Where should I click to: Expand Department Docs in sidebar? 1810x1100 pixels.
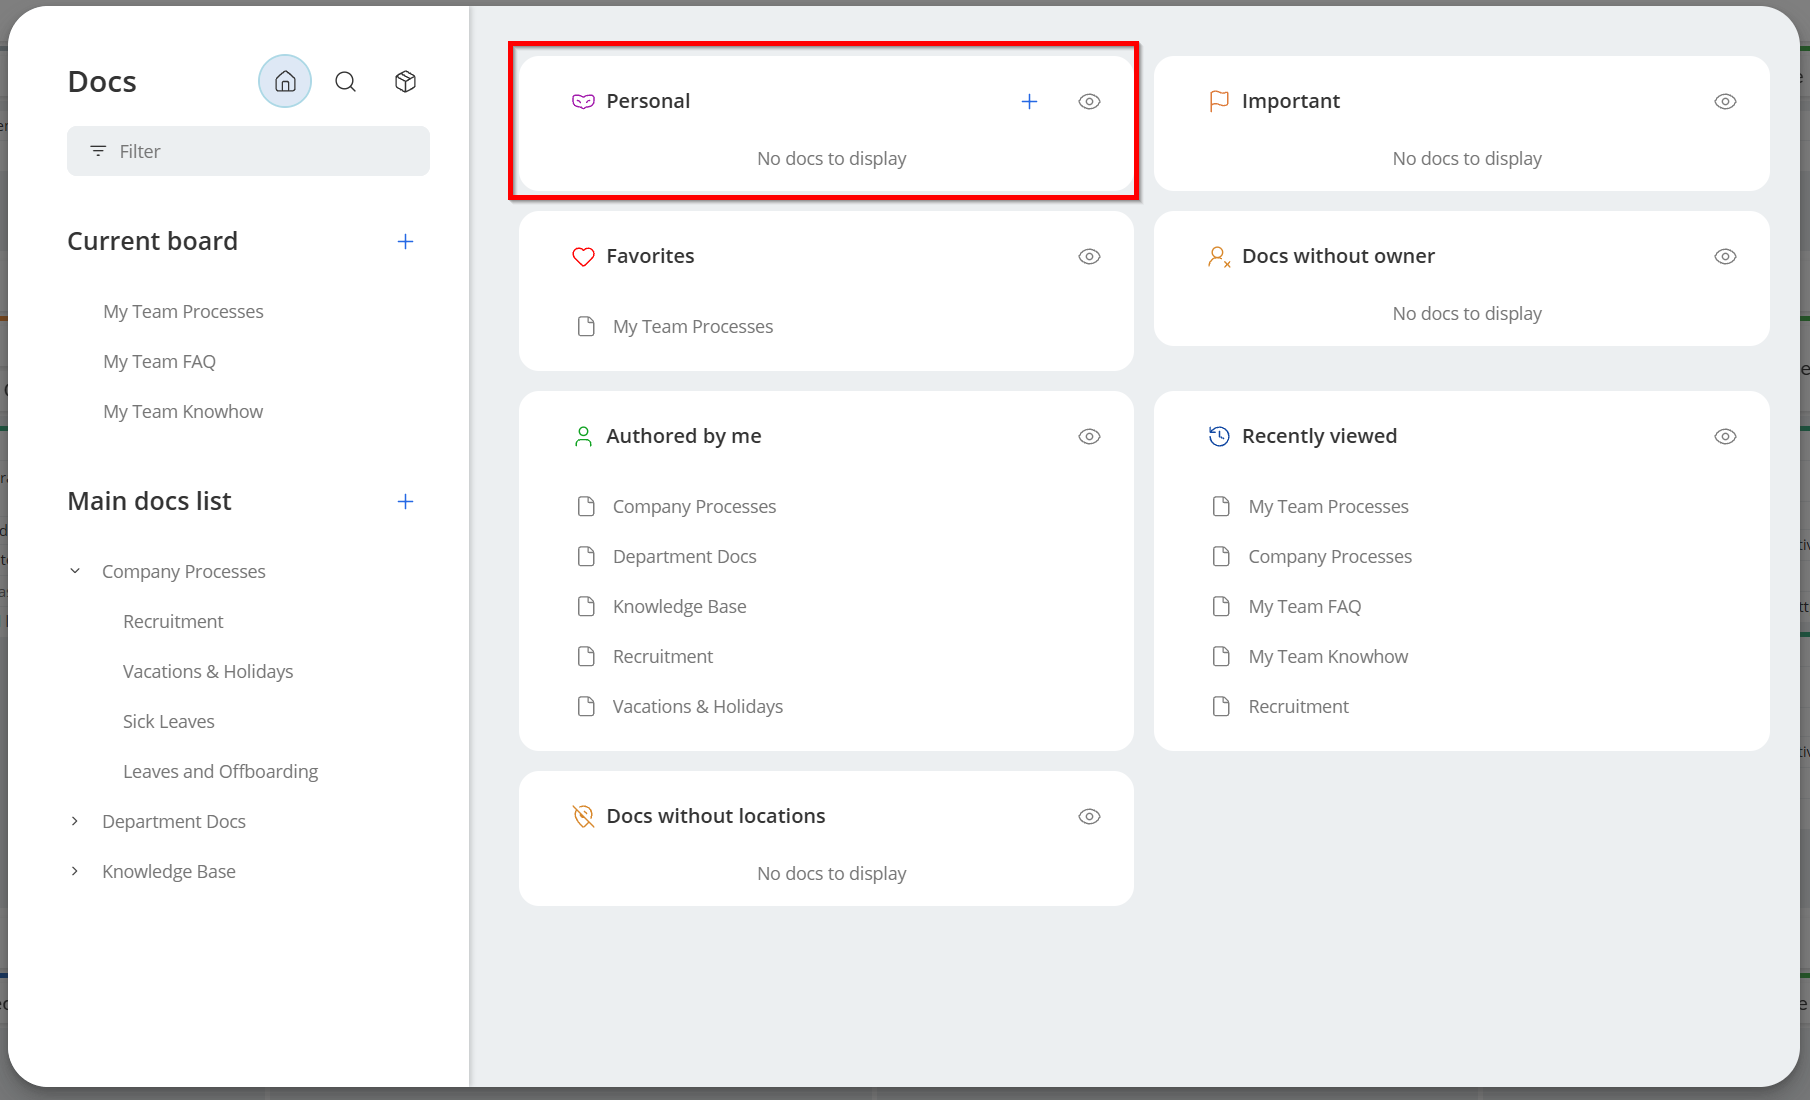pos(75,821)
